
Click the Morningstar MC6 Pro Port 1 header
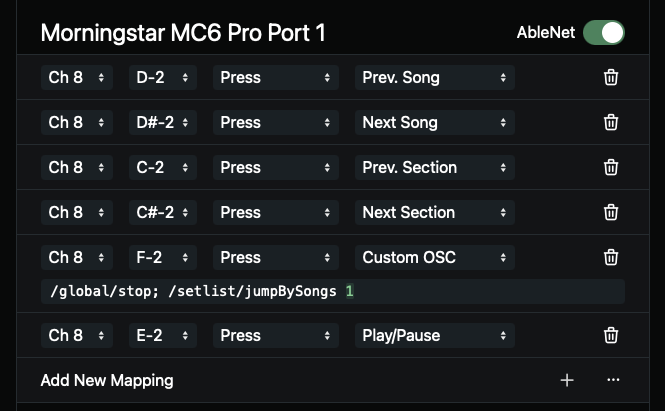[183, 32]
